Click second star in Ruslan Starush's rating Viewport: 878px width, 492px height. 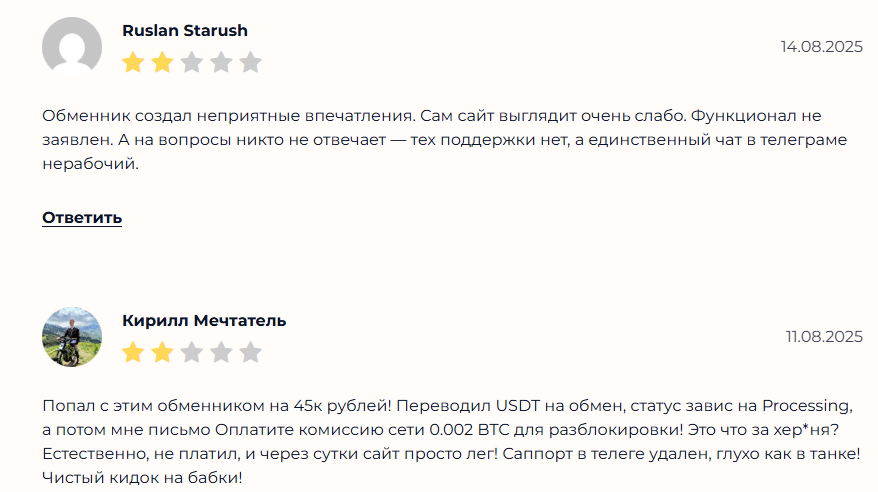(162, 64)
